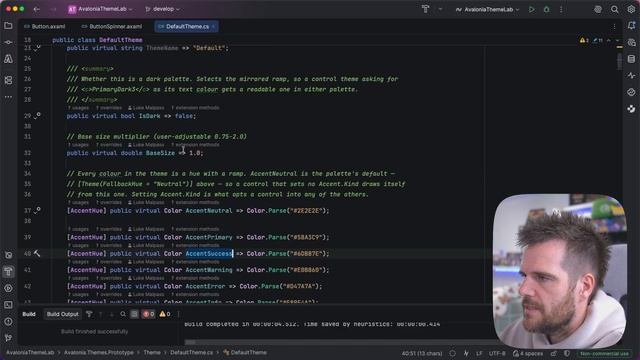This screenshot has width=640, height=360.
Task: Click the AvaloniaThemeLab breadcrumb
Action: tap(30, 353)
